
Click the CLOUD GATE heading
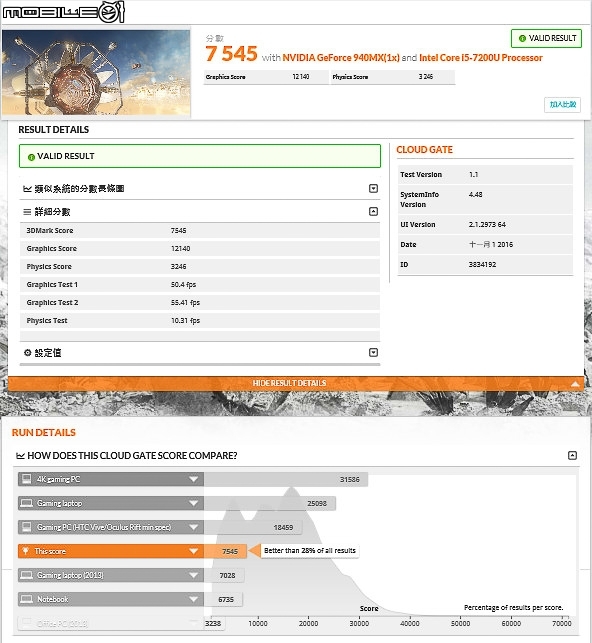click(424, 150)
